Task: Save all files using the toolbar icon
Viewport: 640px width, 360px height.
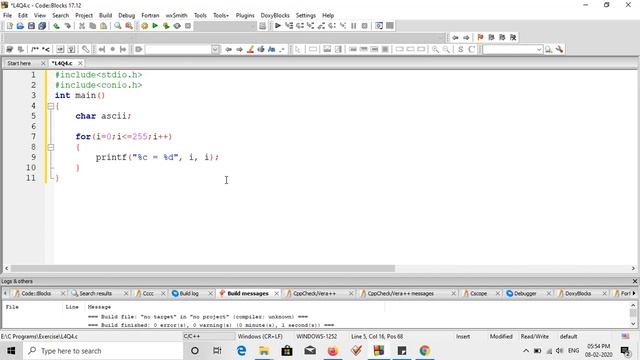Action: click(42, 26)
